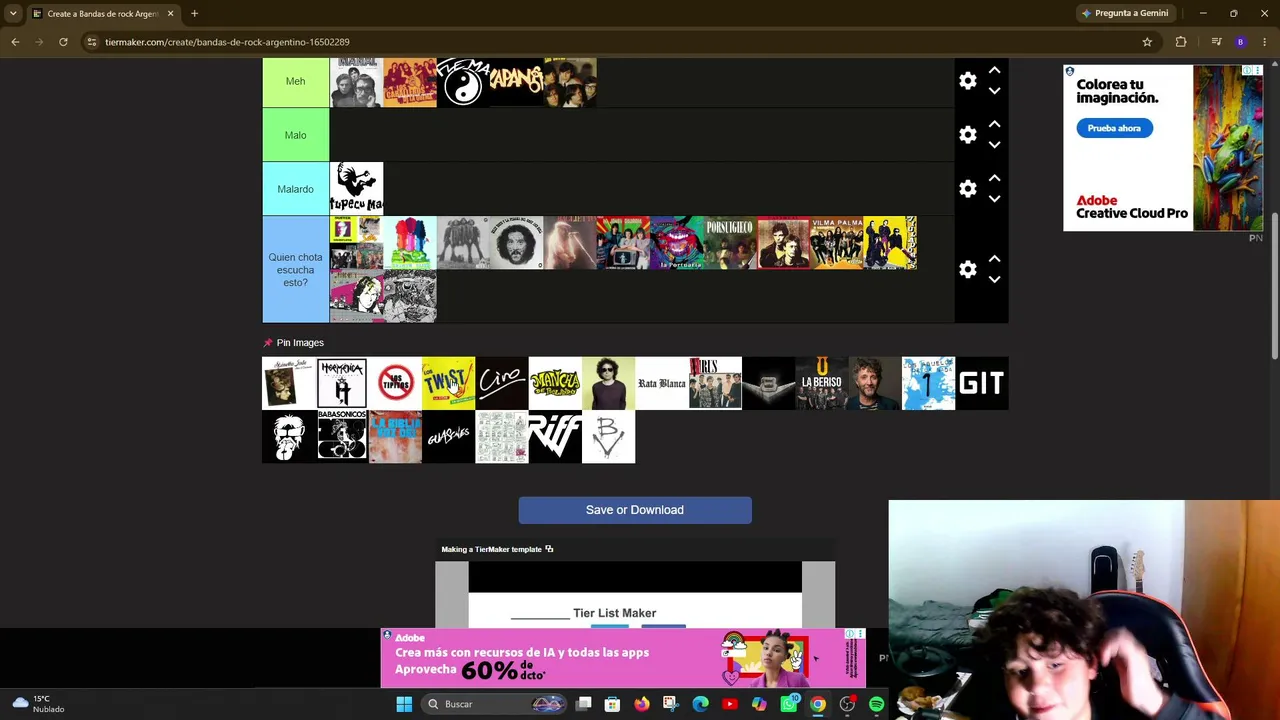The image size is (1280, 720).
Task: Open the Making a TierMaker template link
Action: 497,549
